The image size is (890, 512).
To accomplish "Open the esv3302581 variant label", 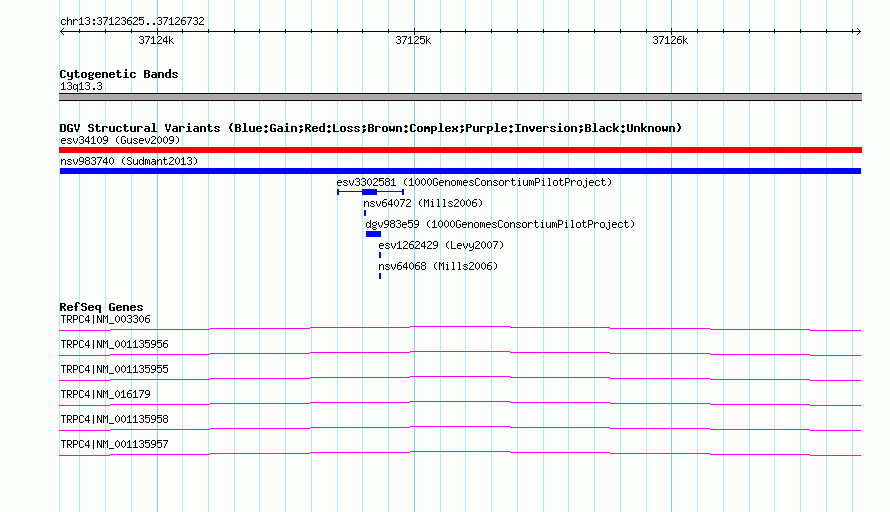I will [474, 182].
